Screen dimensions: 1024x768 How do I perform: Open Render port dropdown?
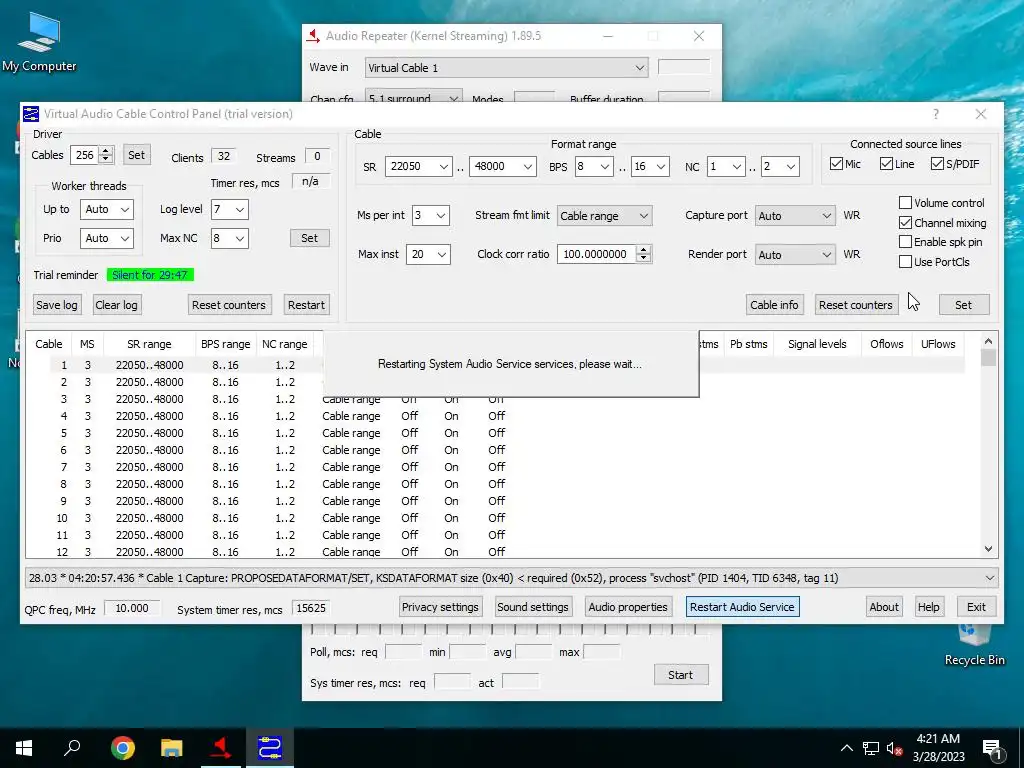(x=795, y=255)
